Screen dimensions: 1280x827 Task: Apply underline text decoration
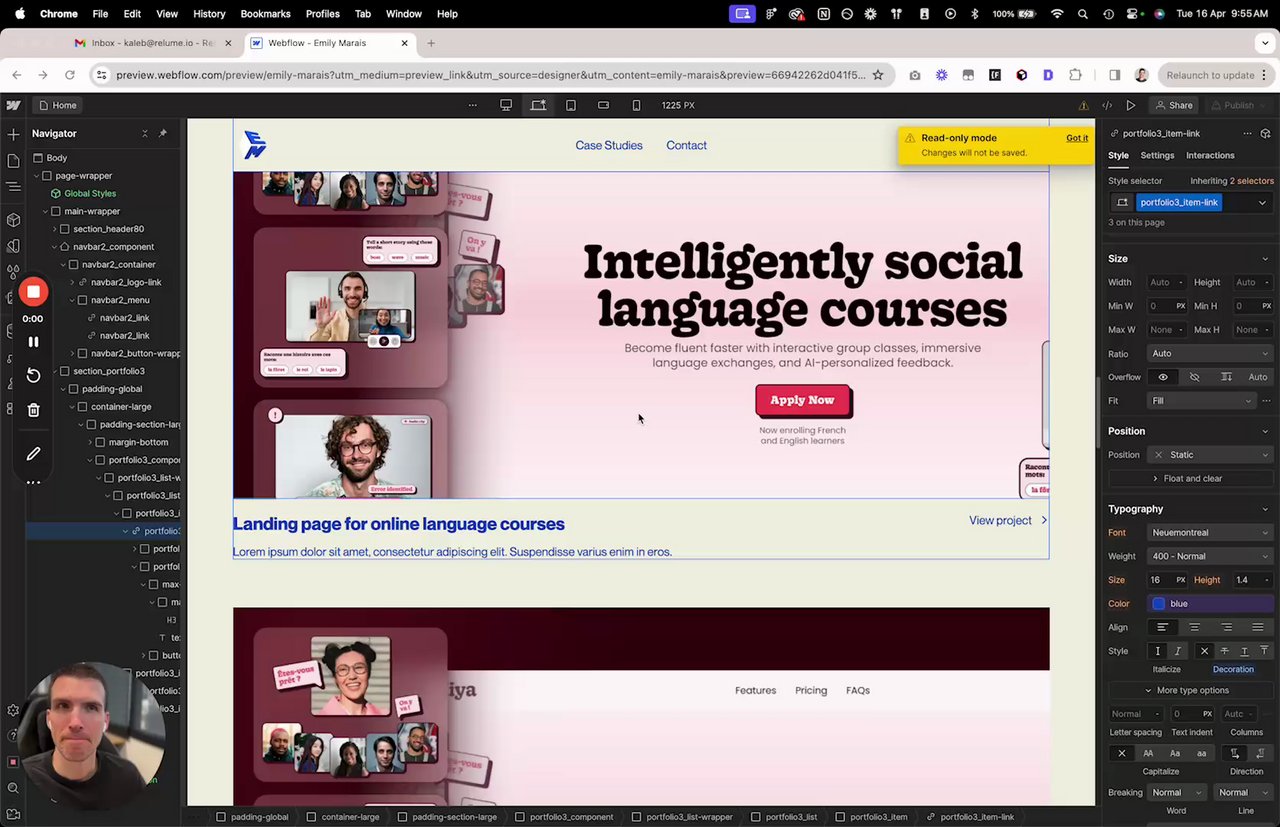pos(1244,651)
